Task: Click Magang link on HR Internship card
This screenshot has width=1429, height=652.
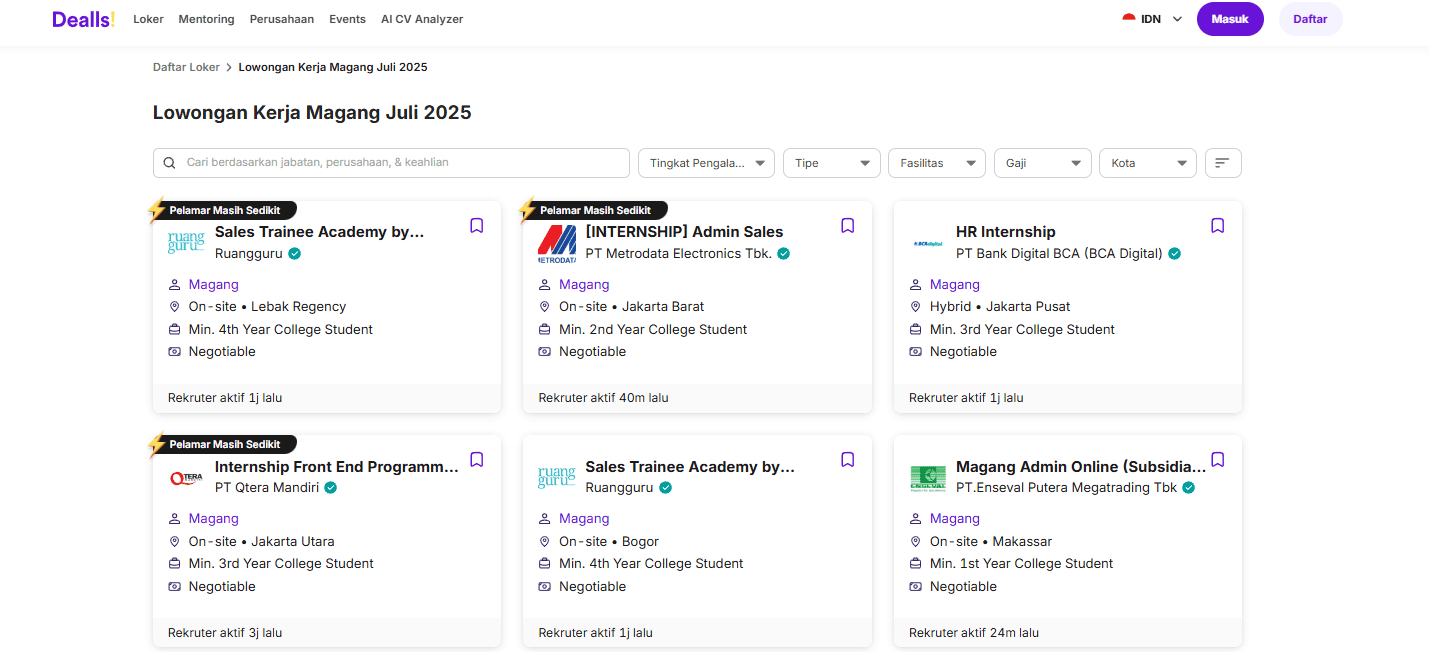Action: pyautogui.click(x=954, y=285)
